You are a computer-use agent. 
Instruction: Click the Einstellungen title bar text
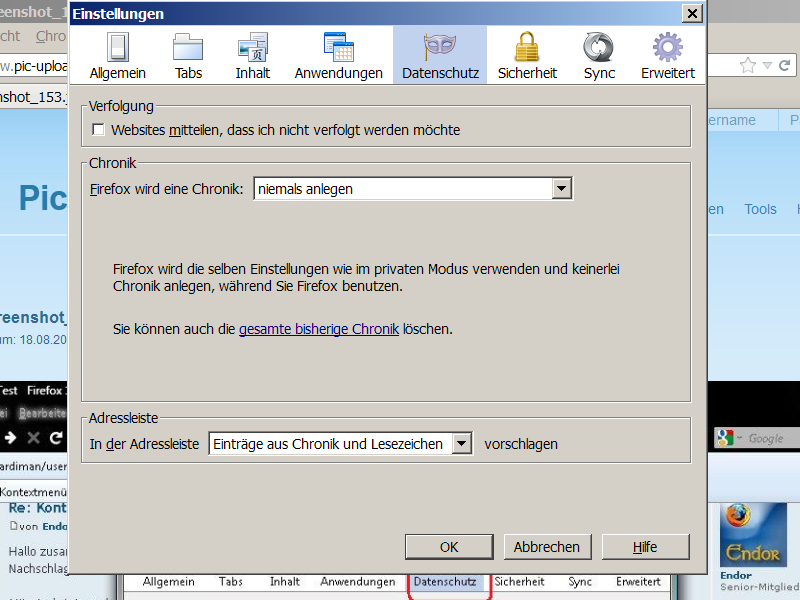point(118,14)
